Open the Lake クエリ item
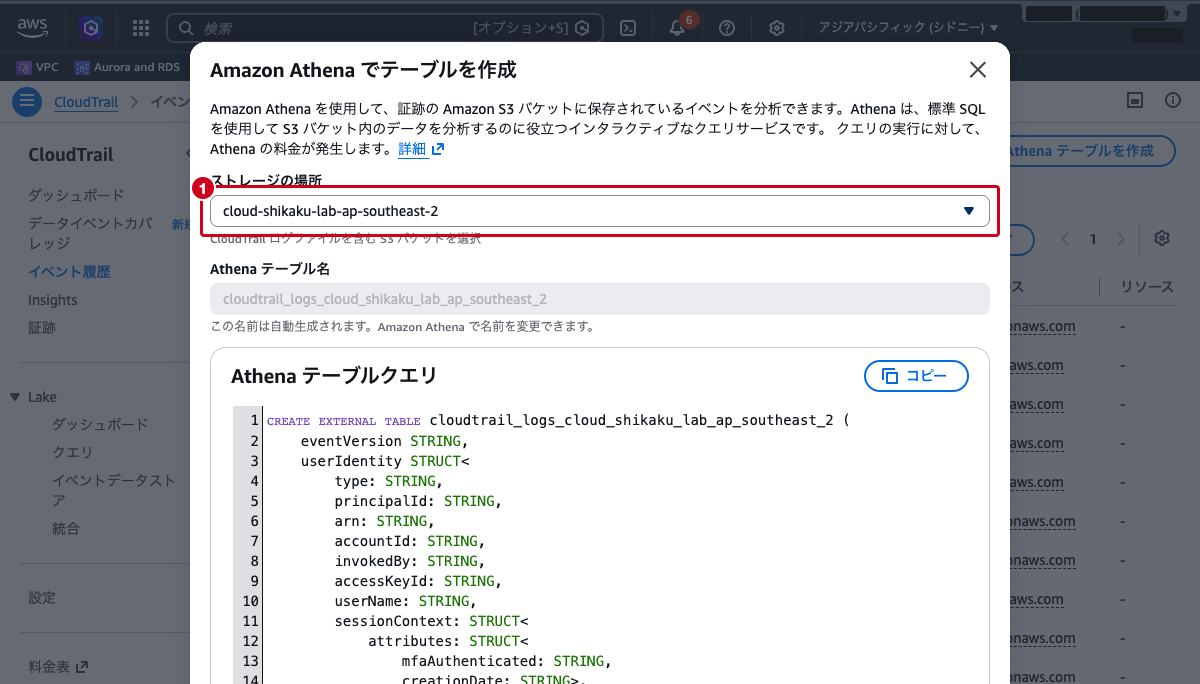 click(x=72, y=452)
